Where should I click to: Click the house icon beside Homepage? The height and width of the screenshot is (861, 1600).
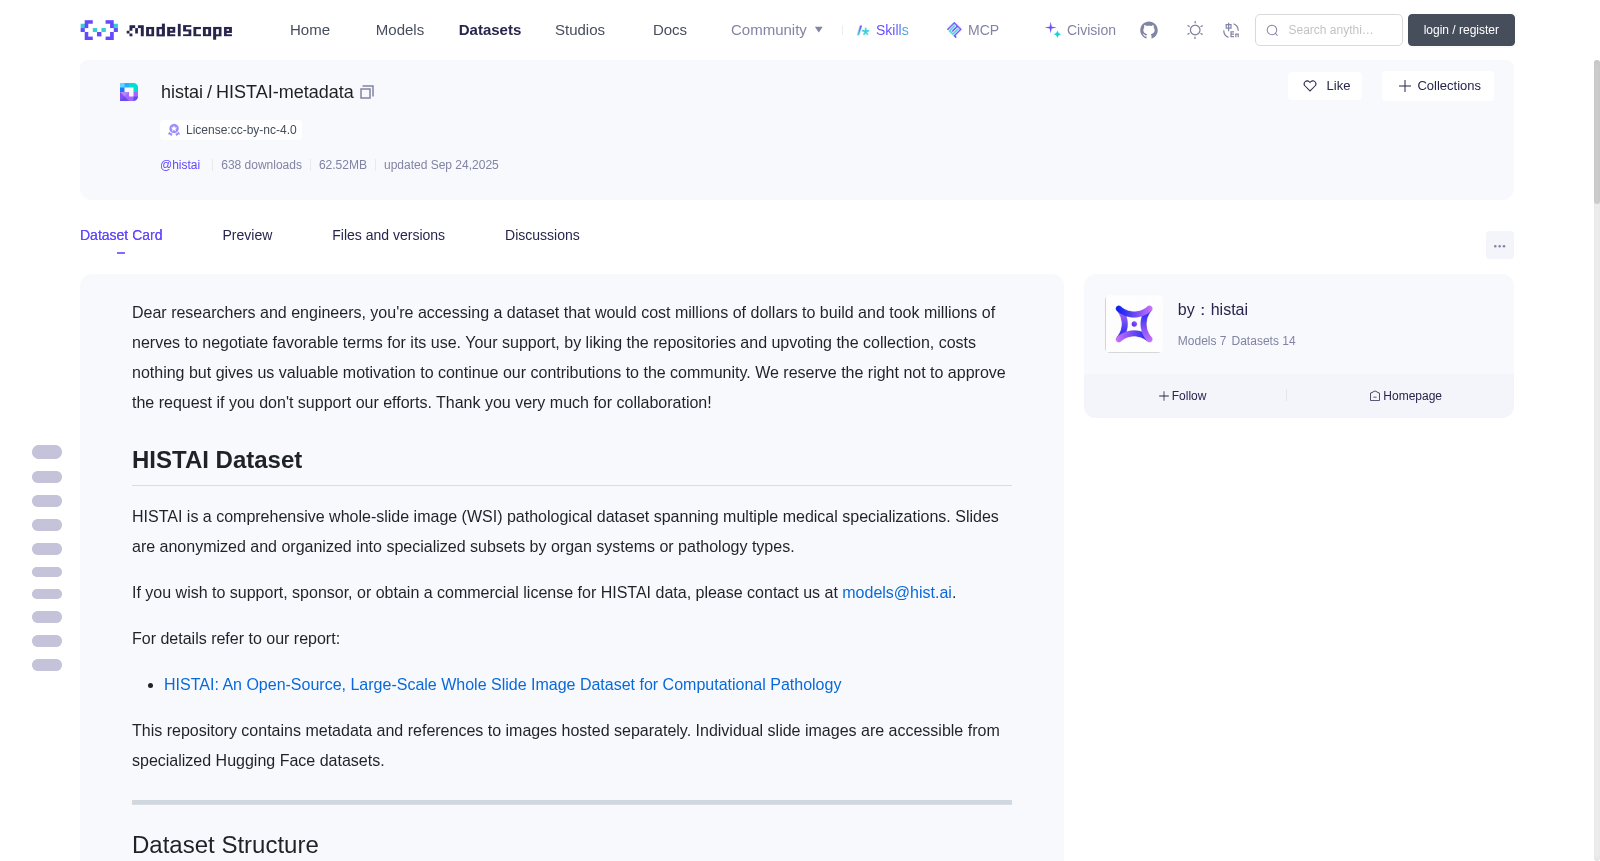point(1375,396)
